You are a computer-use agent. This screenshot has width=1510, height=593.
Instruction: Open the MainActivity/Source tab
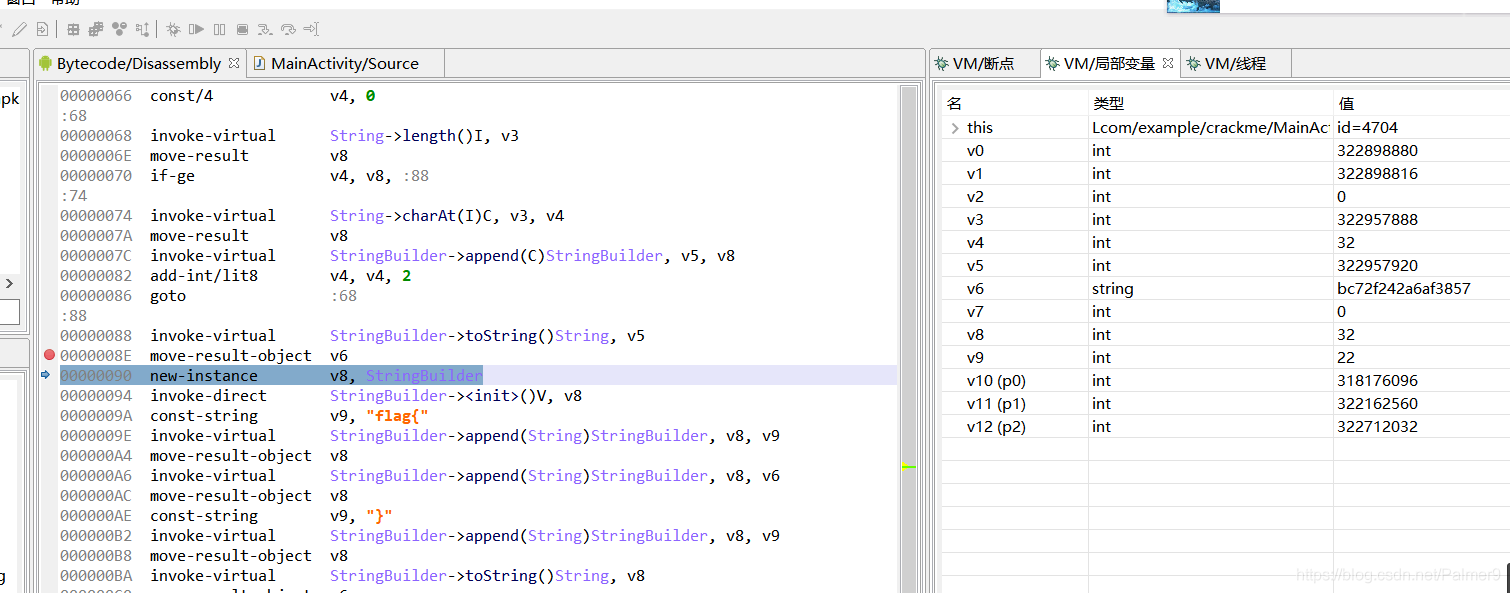point(345,63)
